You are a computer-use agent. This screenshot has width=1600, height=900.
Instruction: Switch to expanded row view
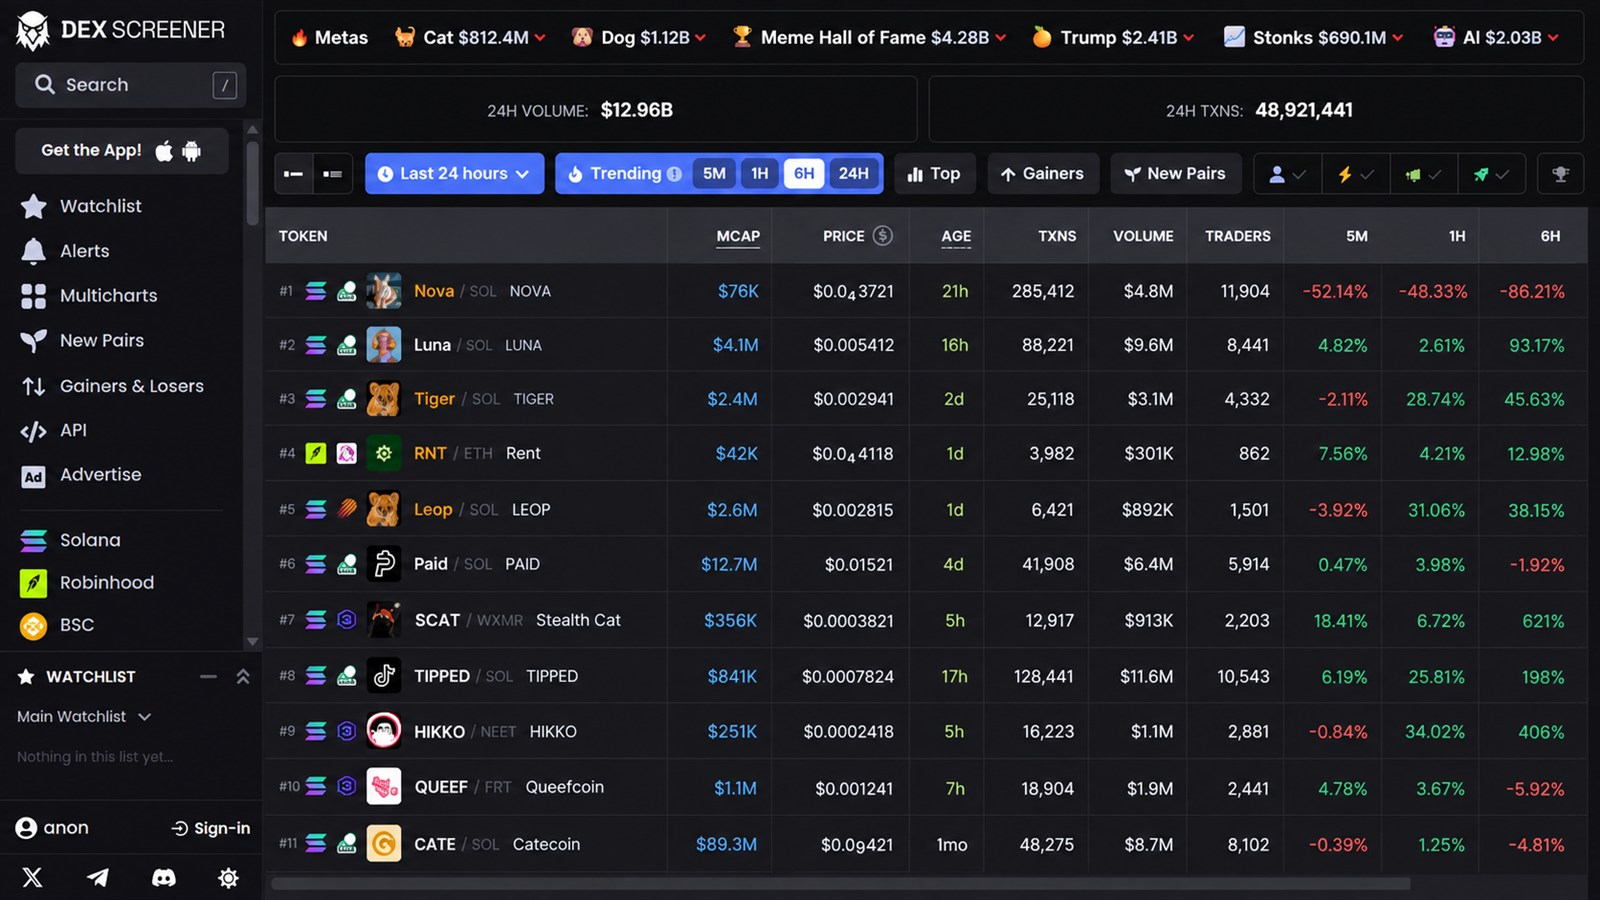pyautogui.click(x=333, y=174)
